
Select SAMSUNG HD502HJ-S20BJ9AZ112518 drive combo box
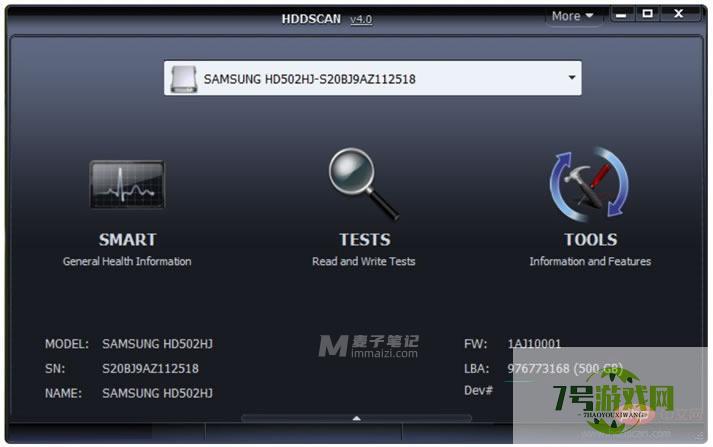pyautogui.click(x=372, y=78)
